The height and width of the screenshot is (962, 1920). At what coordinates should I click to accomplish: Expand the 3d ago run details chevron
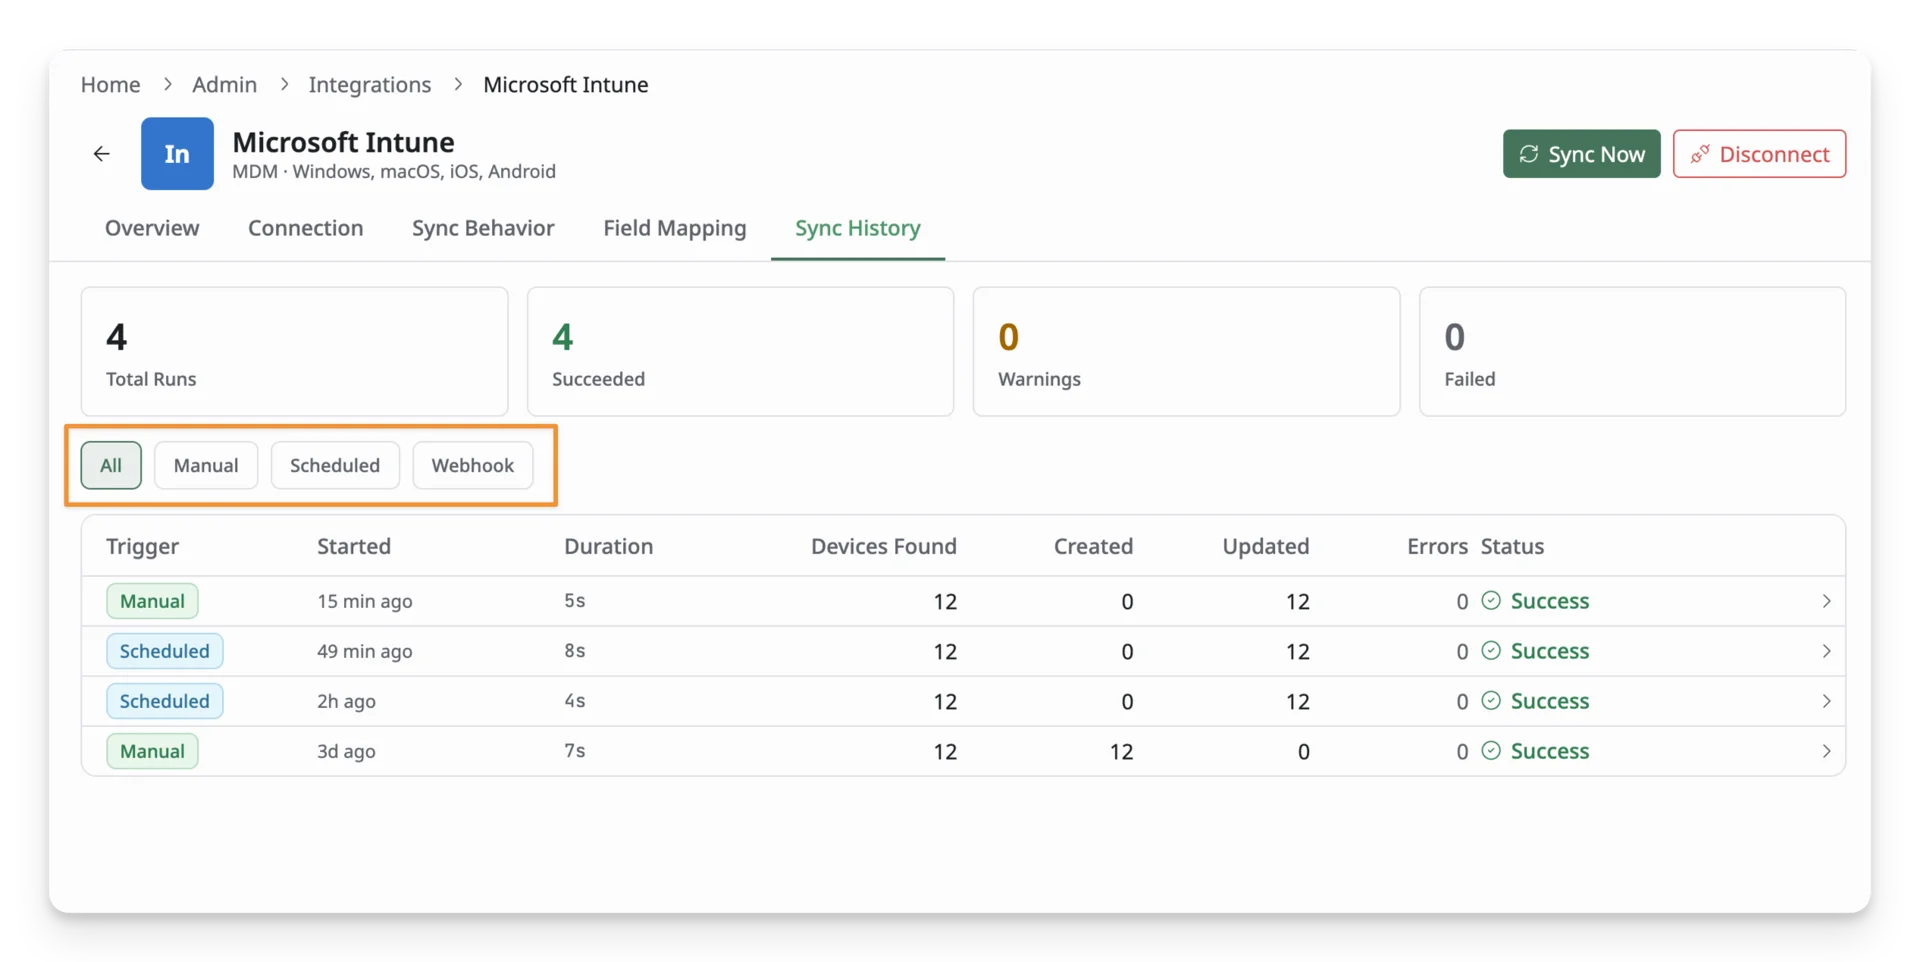[1826, 751]
